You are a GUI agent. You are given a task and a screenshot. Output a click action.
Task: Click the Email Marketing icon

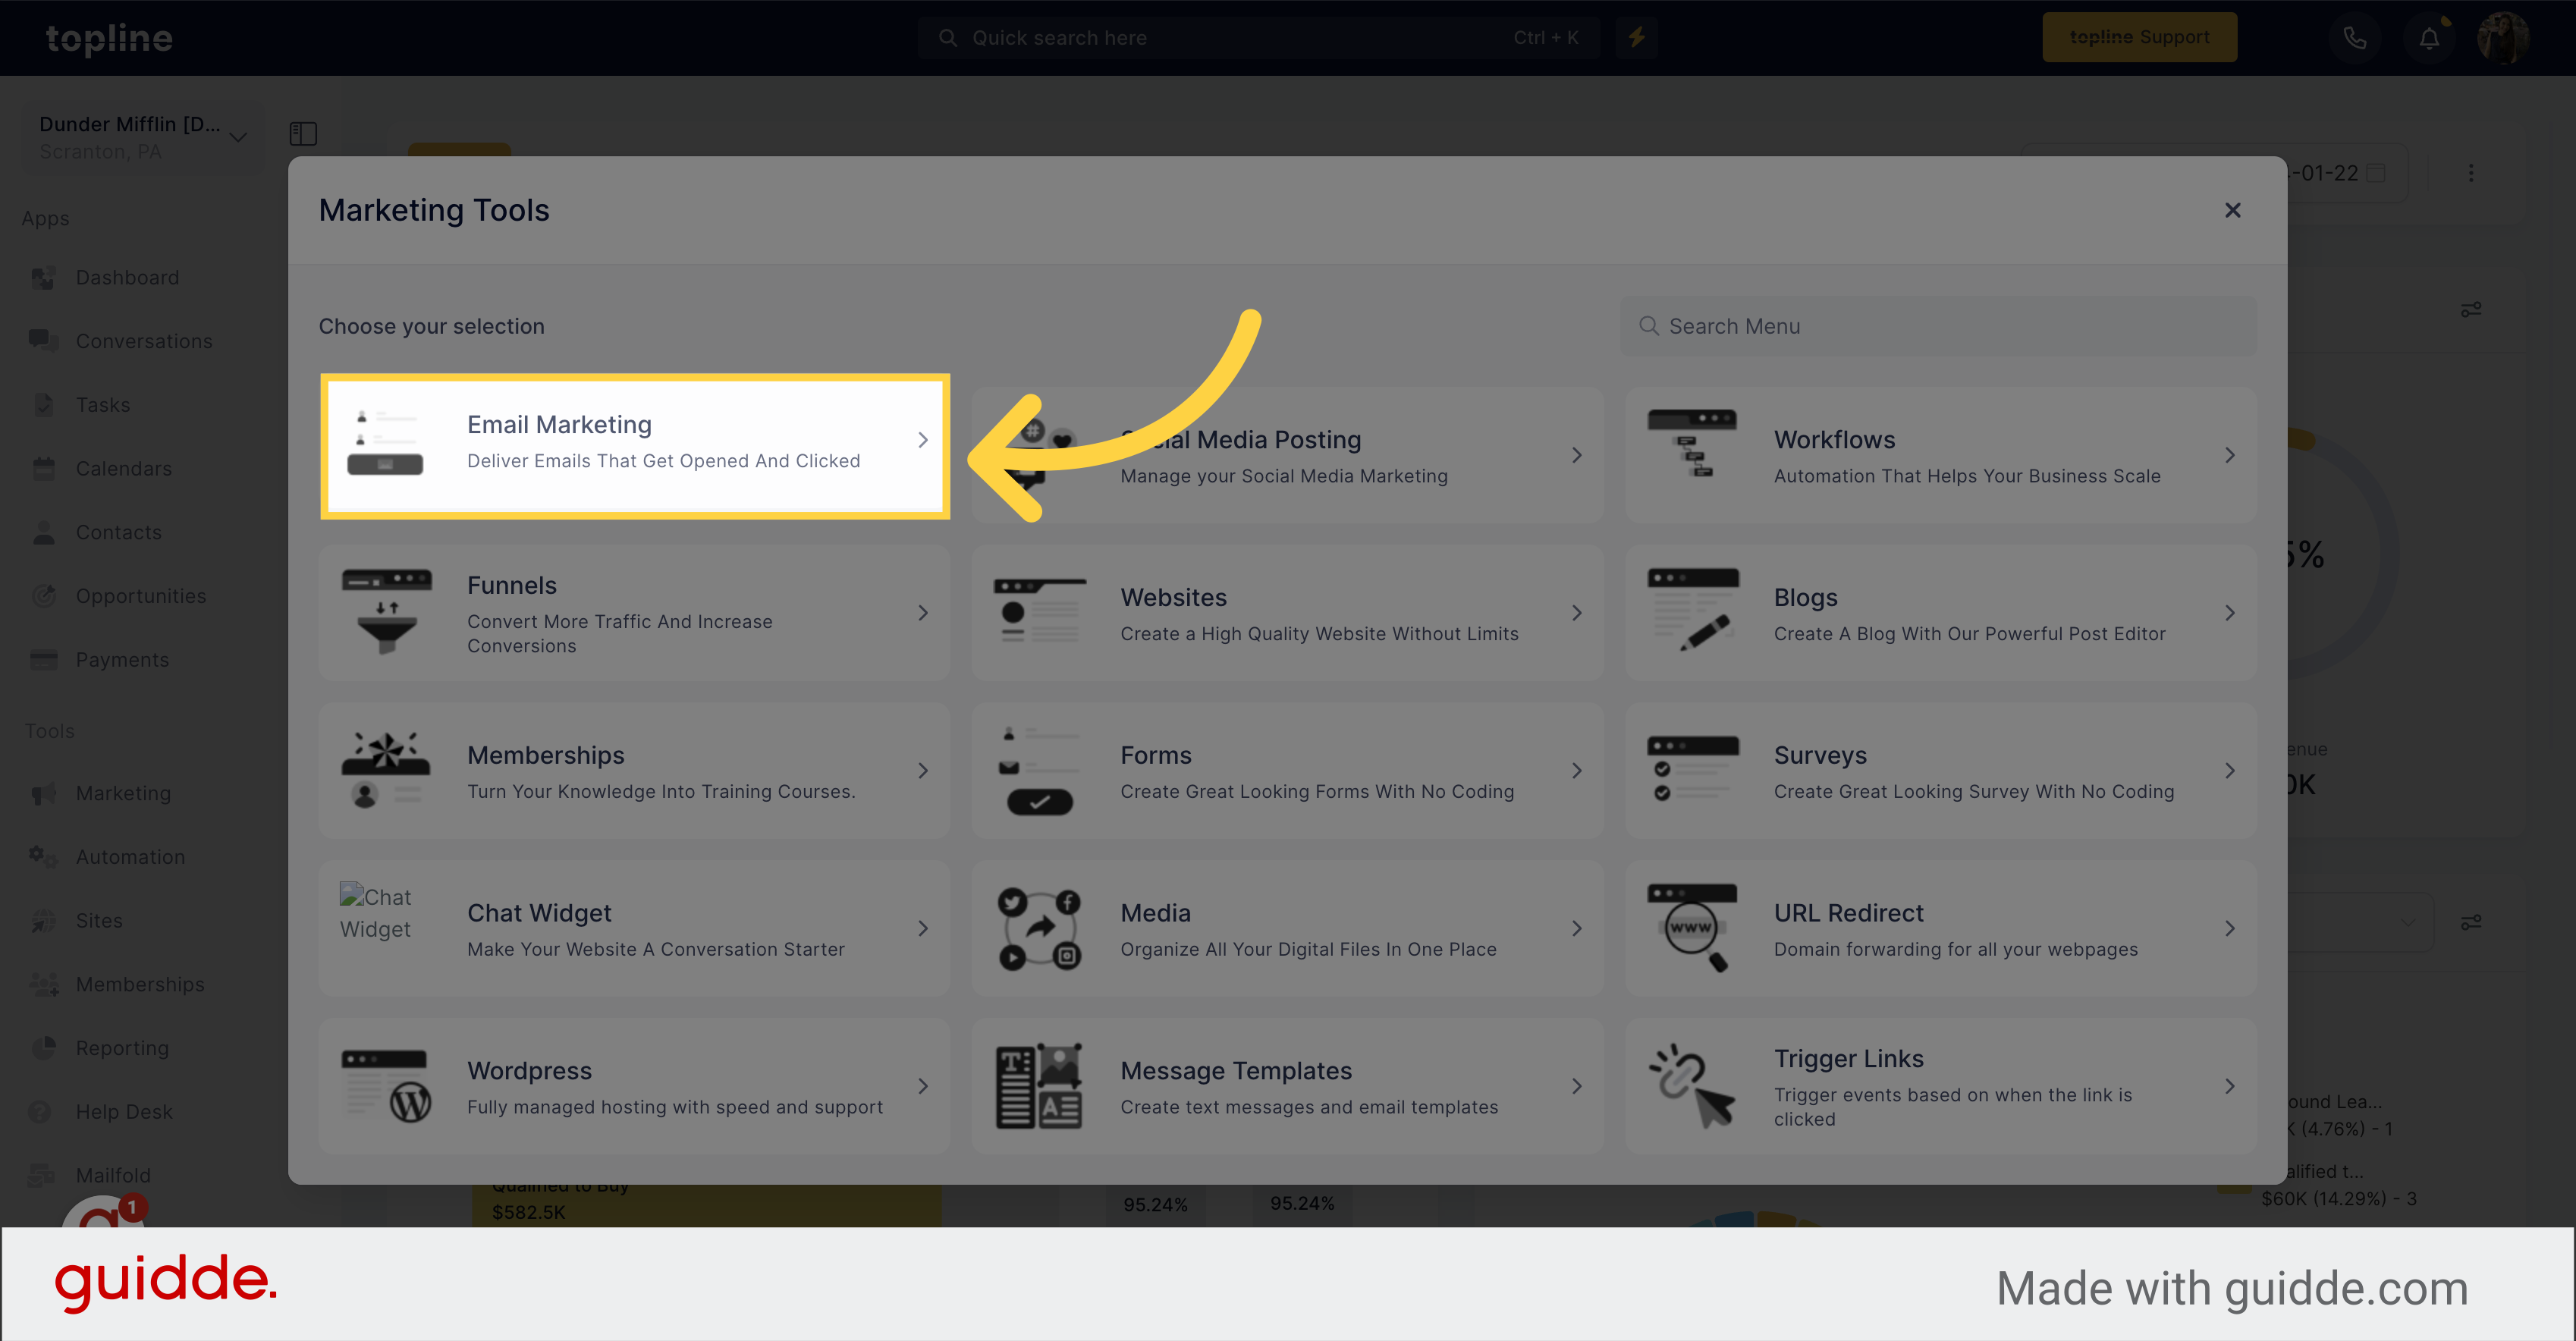click(385, 442)
